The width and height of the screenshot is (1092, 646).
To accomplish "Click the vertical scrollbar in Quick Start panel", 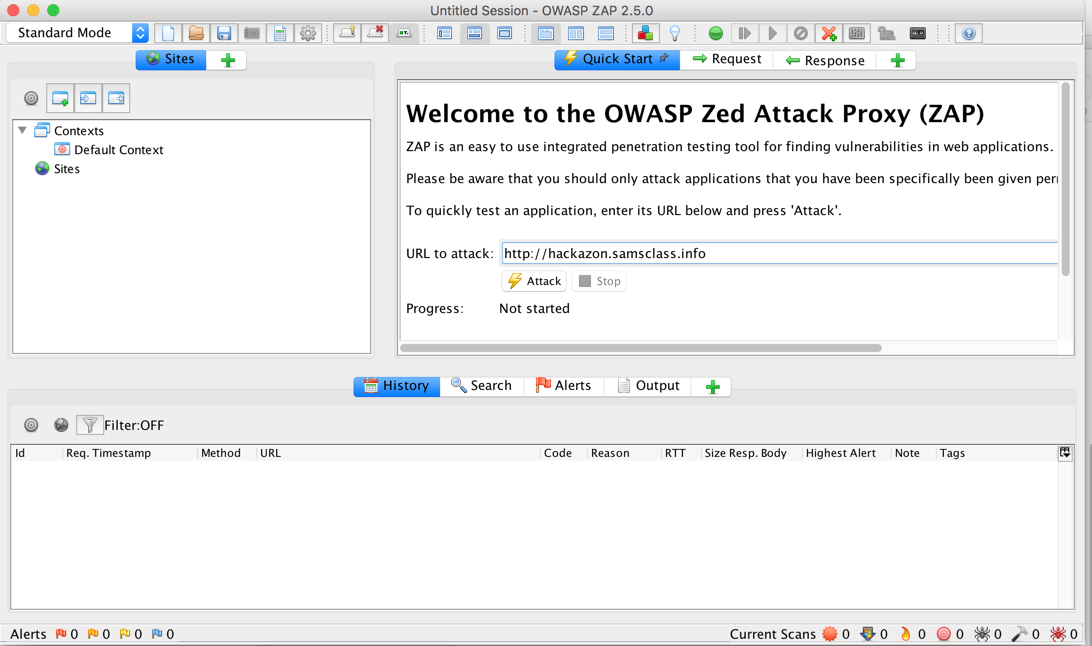I will 1066,180.
